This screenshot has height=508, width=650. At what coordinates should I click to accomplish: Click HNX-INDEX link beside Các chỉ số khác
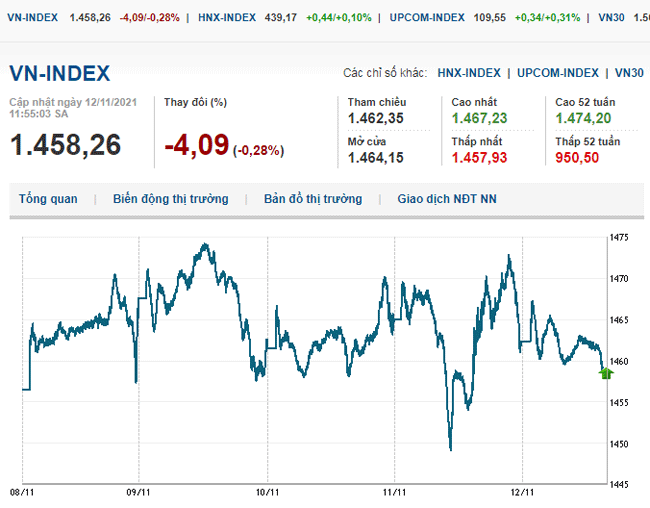tap(469, 73)
